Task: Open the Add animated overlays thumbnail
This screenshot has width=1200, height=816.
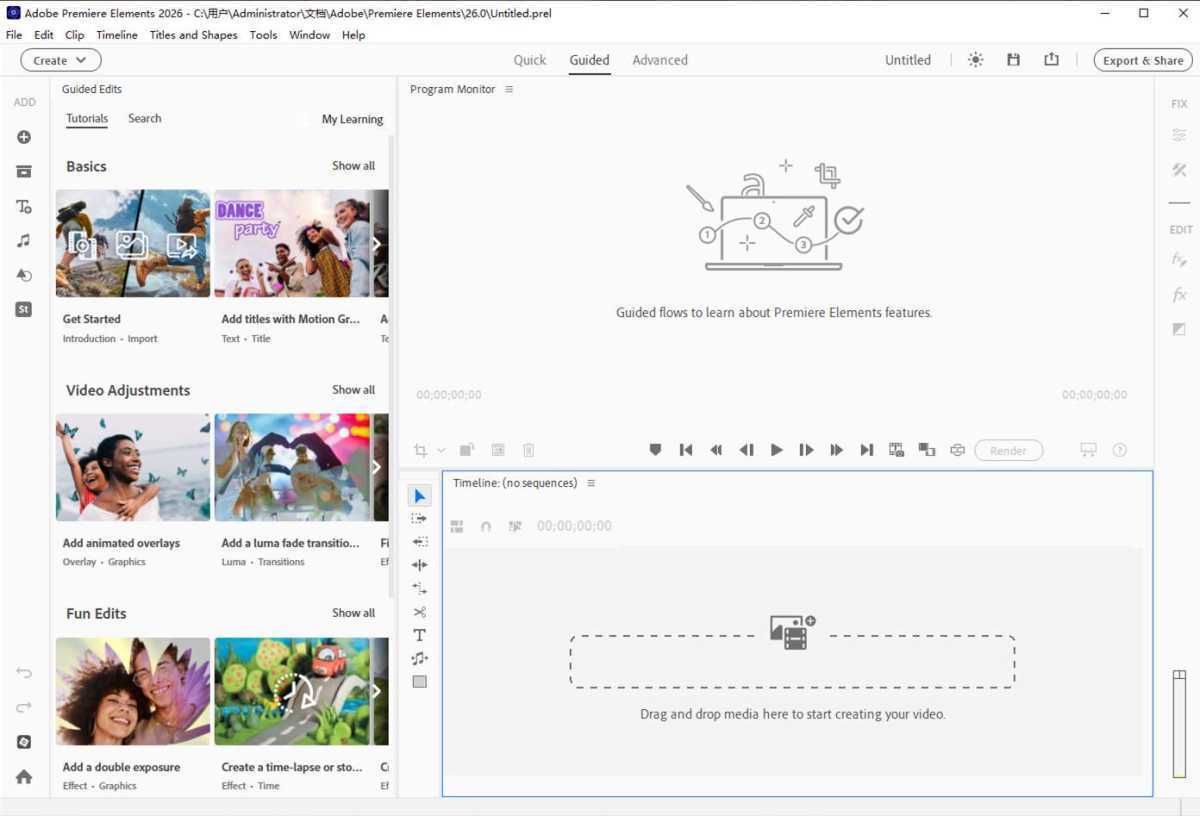Action: pyautogui.click(x=133, y=468)
